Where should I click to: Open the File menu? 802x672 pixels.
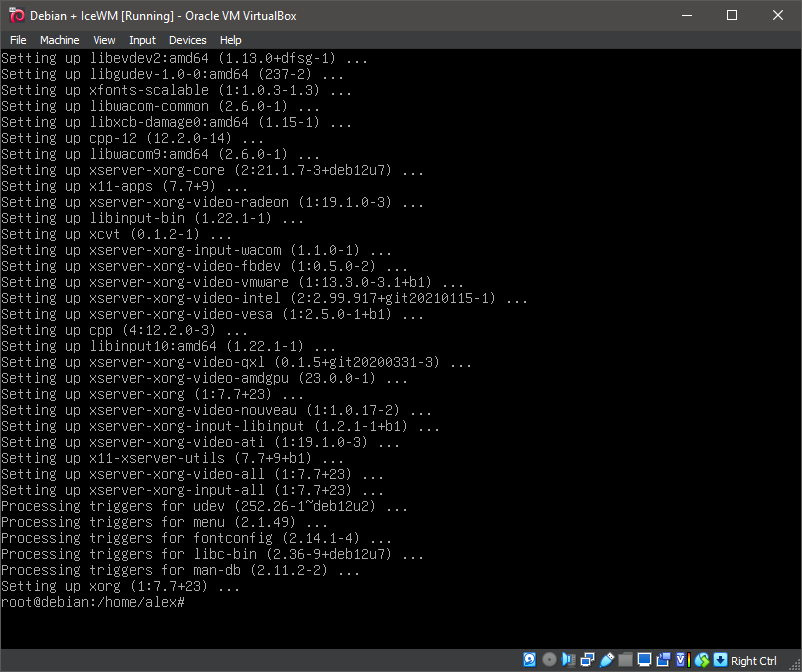(18, 40)
